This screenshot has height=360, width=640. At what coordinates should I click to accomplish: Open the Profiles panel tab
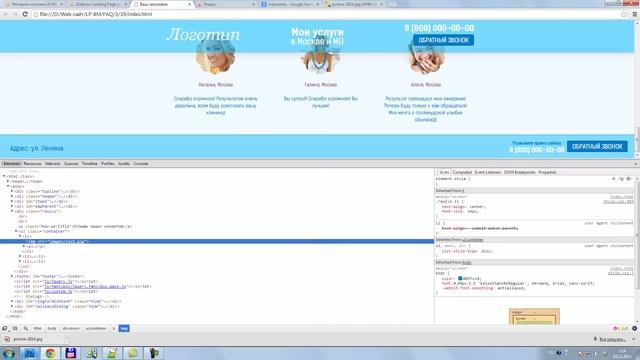108,164
